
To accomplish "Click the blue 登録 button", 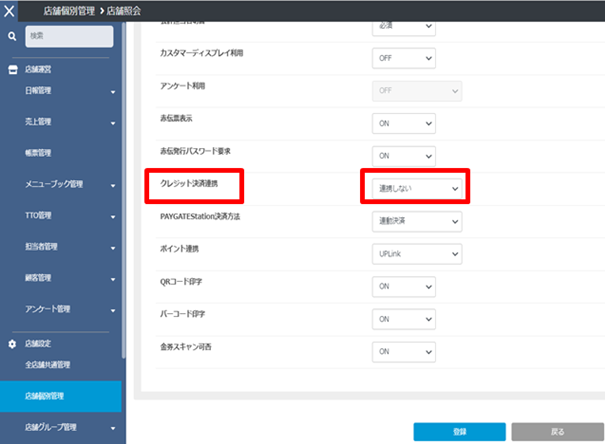I will pyautogui.click(x=459, y=432).
